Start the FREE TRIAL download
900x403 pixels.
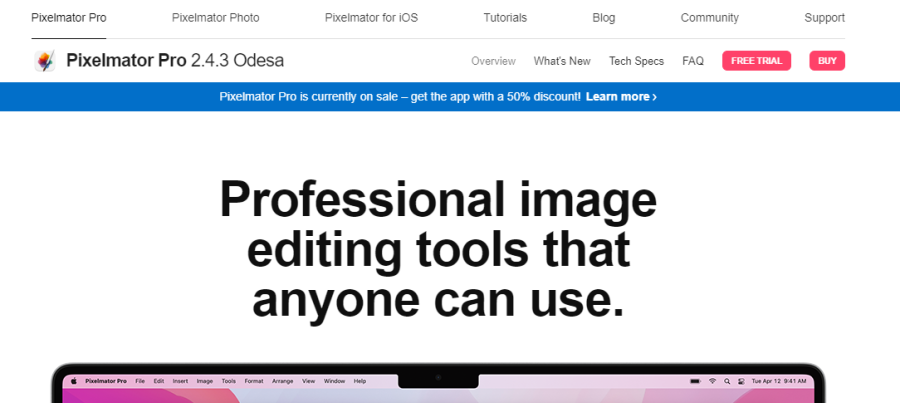(x=757, y=61)
